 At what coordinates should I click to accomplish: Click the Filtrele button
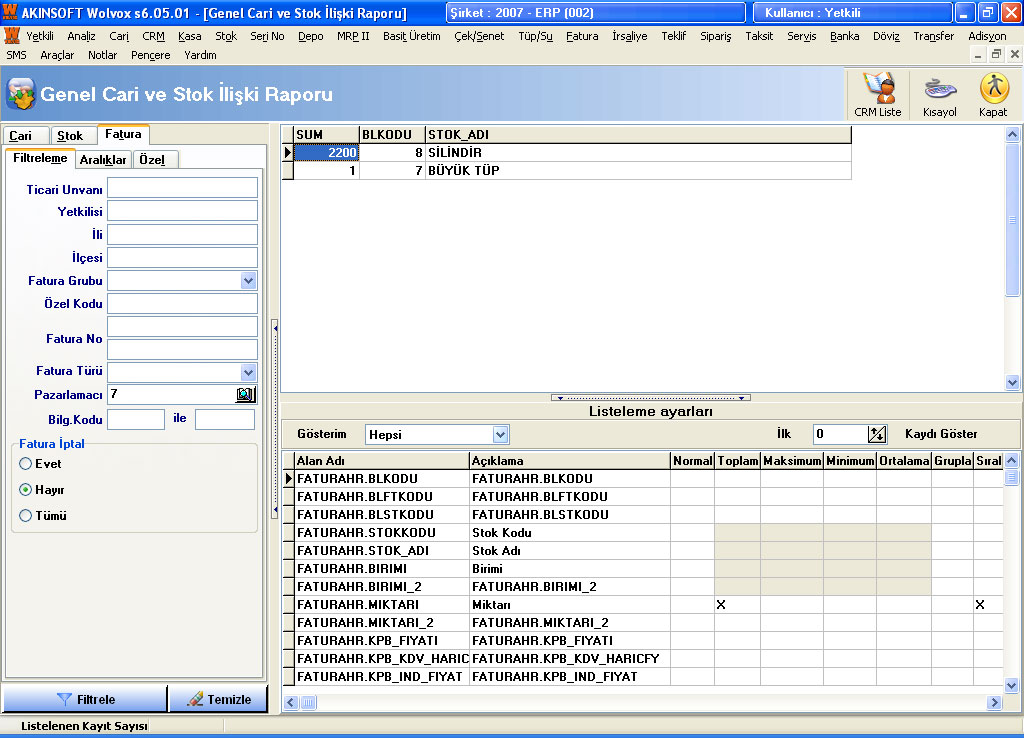pyautogui.click(x=85, y=699)
